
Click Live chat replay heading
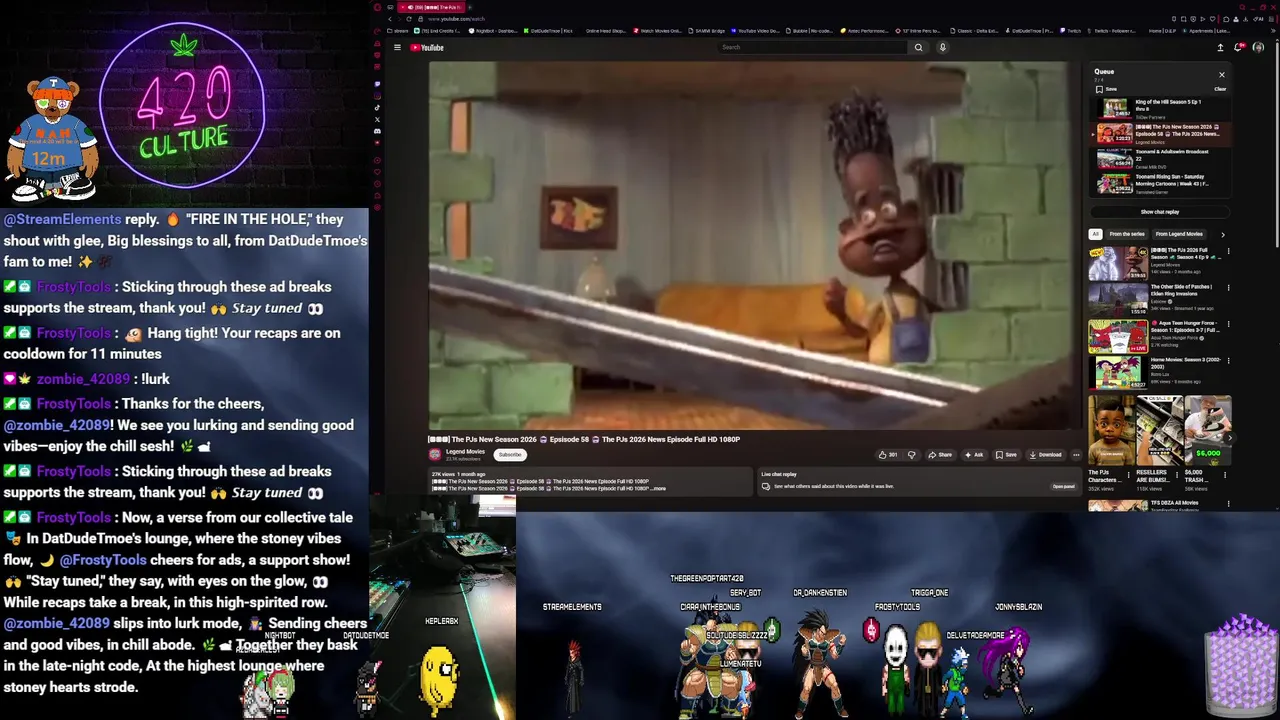click(x=779, y=474)
